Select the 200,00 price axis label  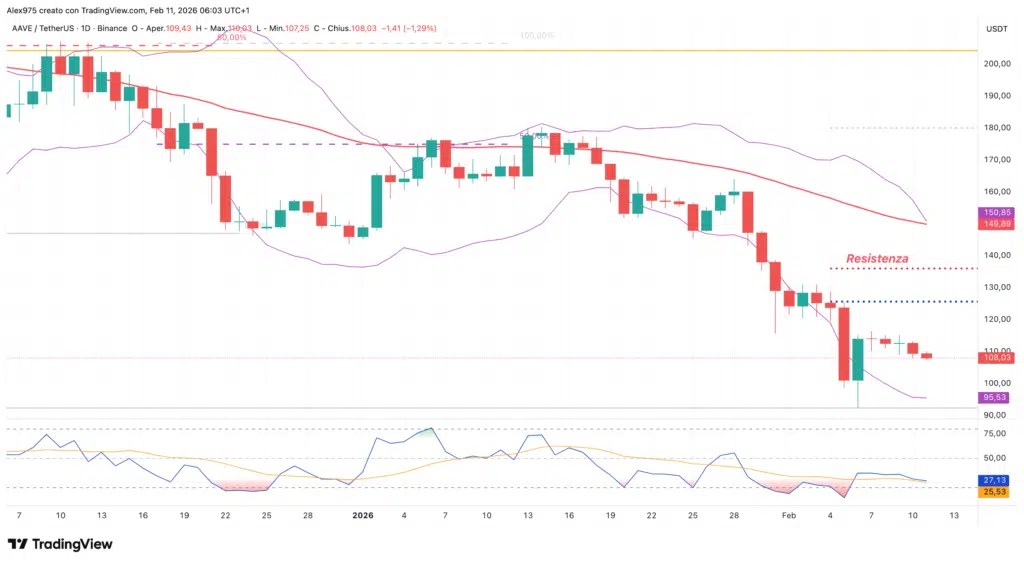[997, 64]
